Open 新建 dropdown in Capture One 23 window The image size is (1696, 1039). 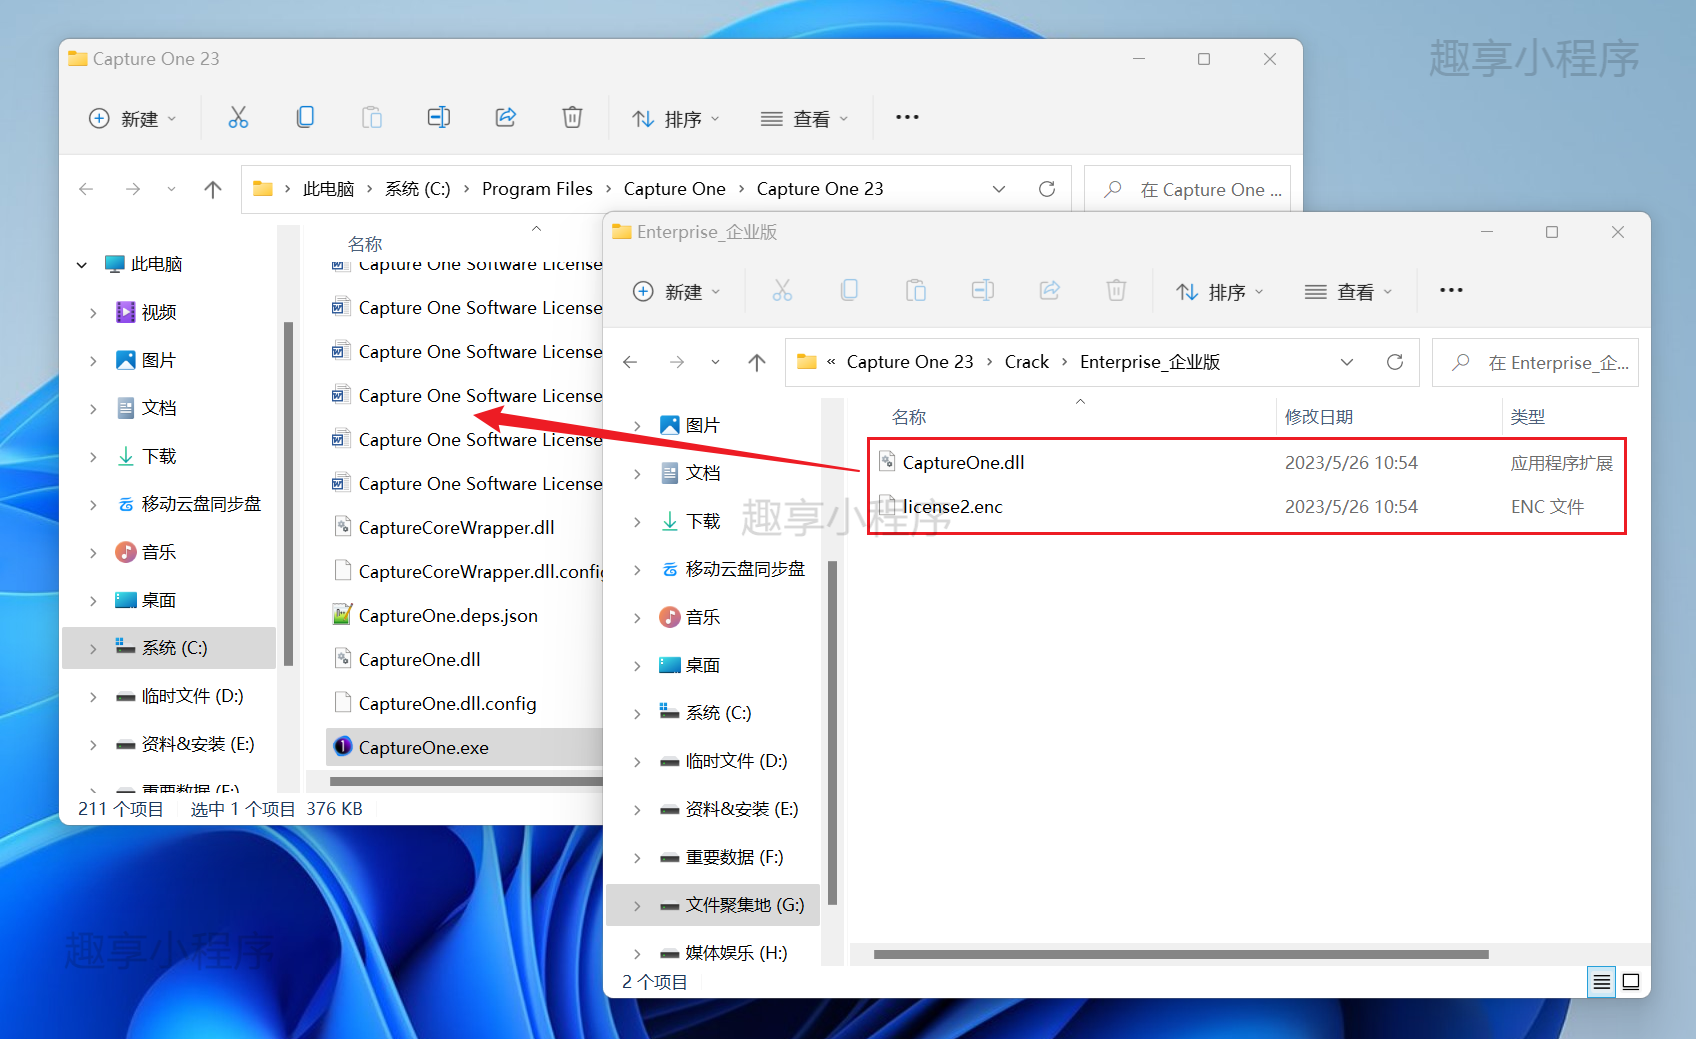pos(133,118)
